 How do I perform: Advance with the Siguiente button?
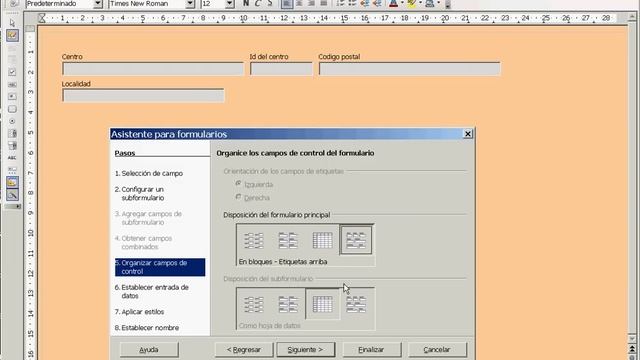305,350
